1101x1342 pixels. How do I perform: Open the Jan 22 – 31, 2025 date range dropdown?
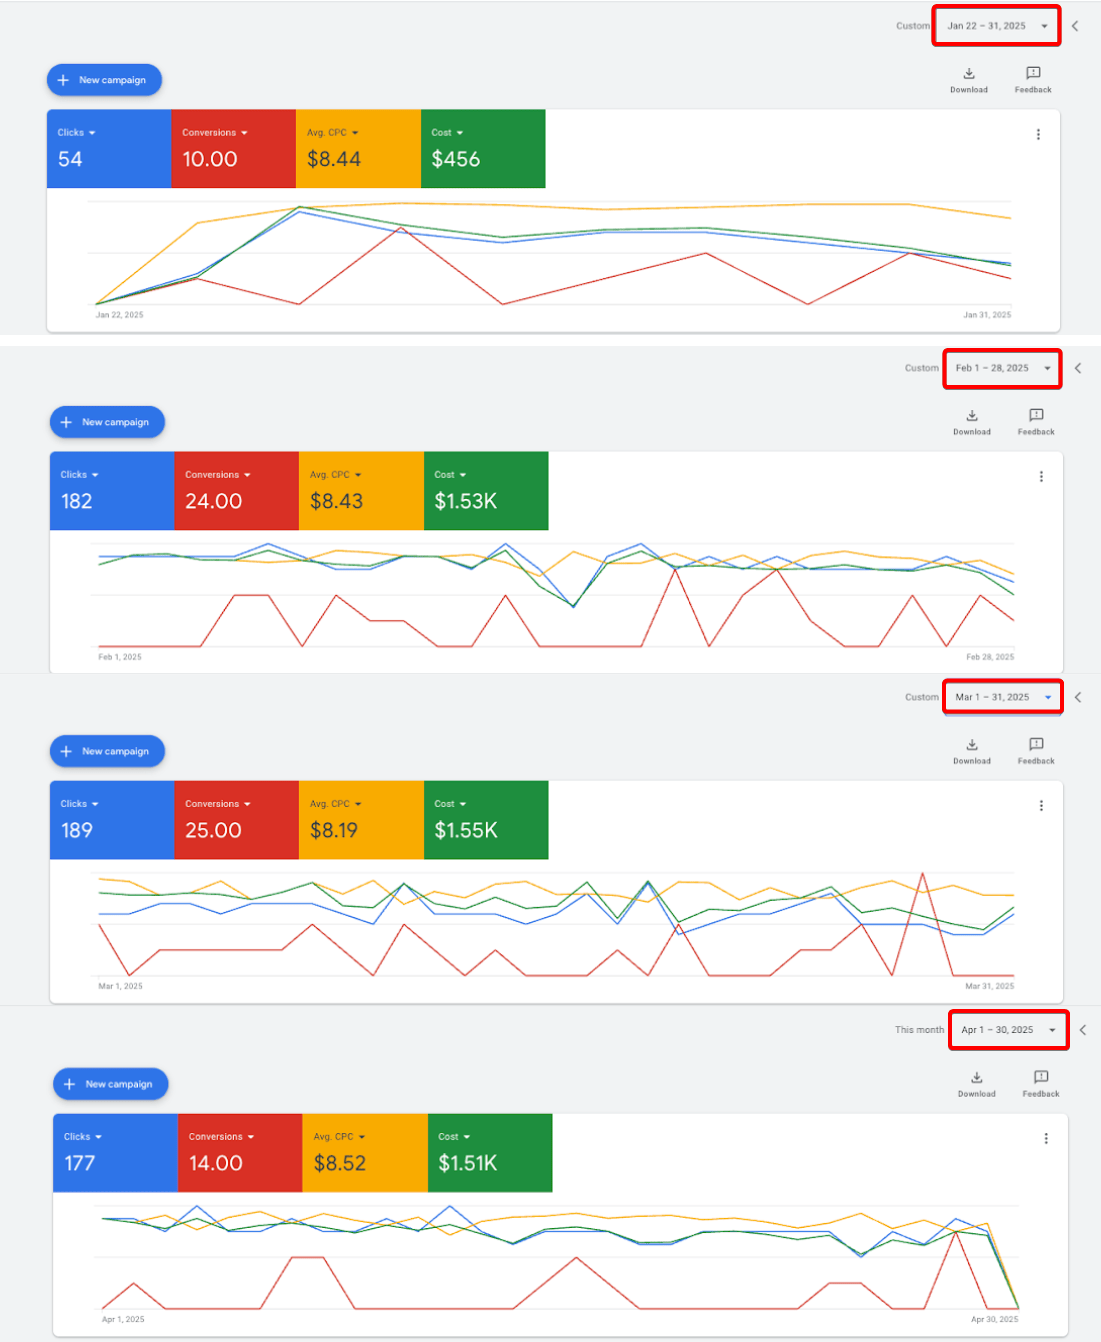(996, 26)
